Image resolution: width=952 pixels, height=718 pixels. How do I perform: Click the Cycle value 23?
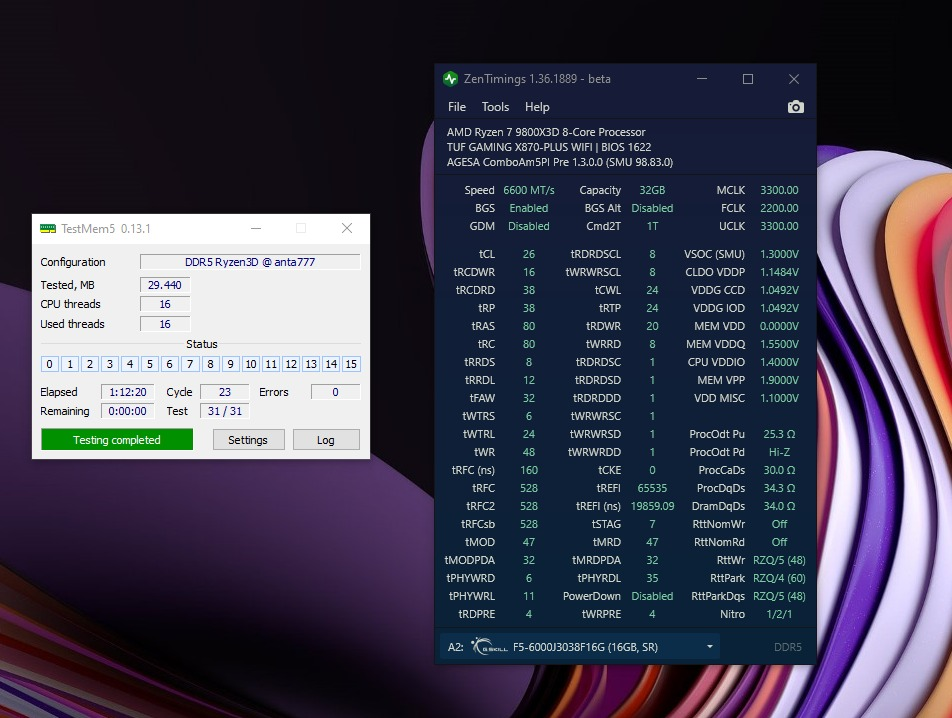coord(225,392)
